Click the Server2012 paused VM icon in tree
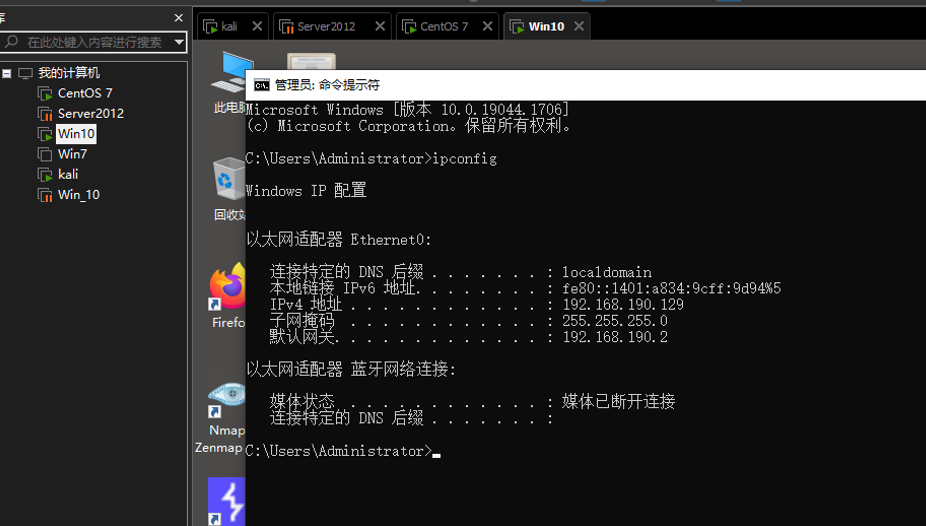 [45, 113]
